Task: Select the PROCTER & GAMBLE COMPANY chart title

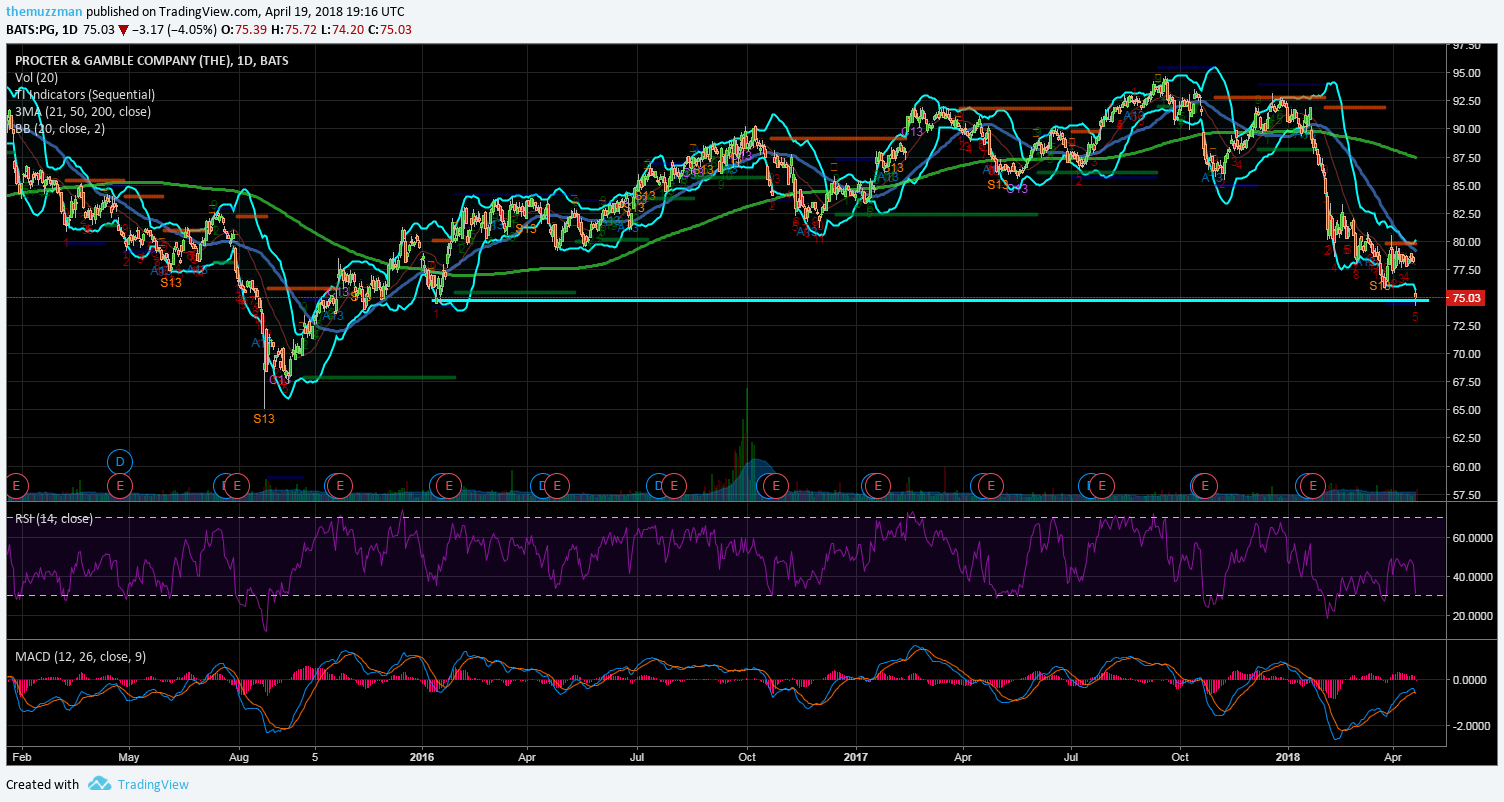Action: tap(151, 60)
